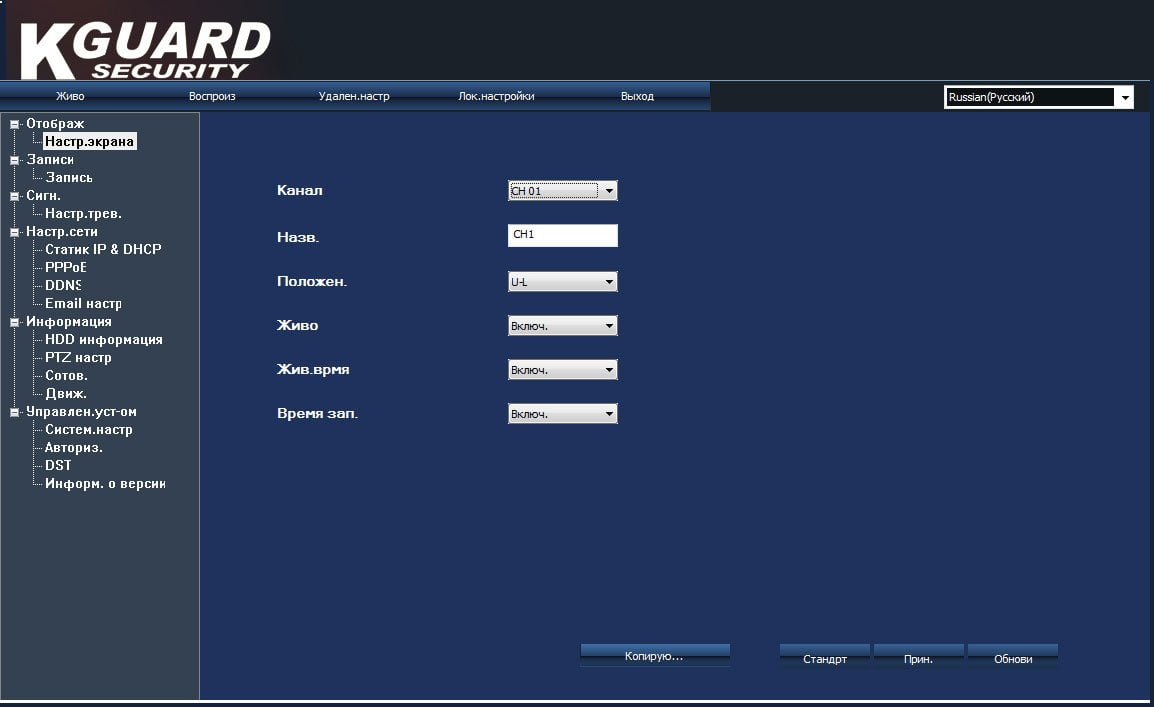1154x707 pixels.
Task: Click the Назв. text field CH1
Action: pyautogui.click(x=562, y=235)
